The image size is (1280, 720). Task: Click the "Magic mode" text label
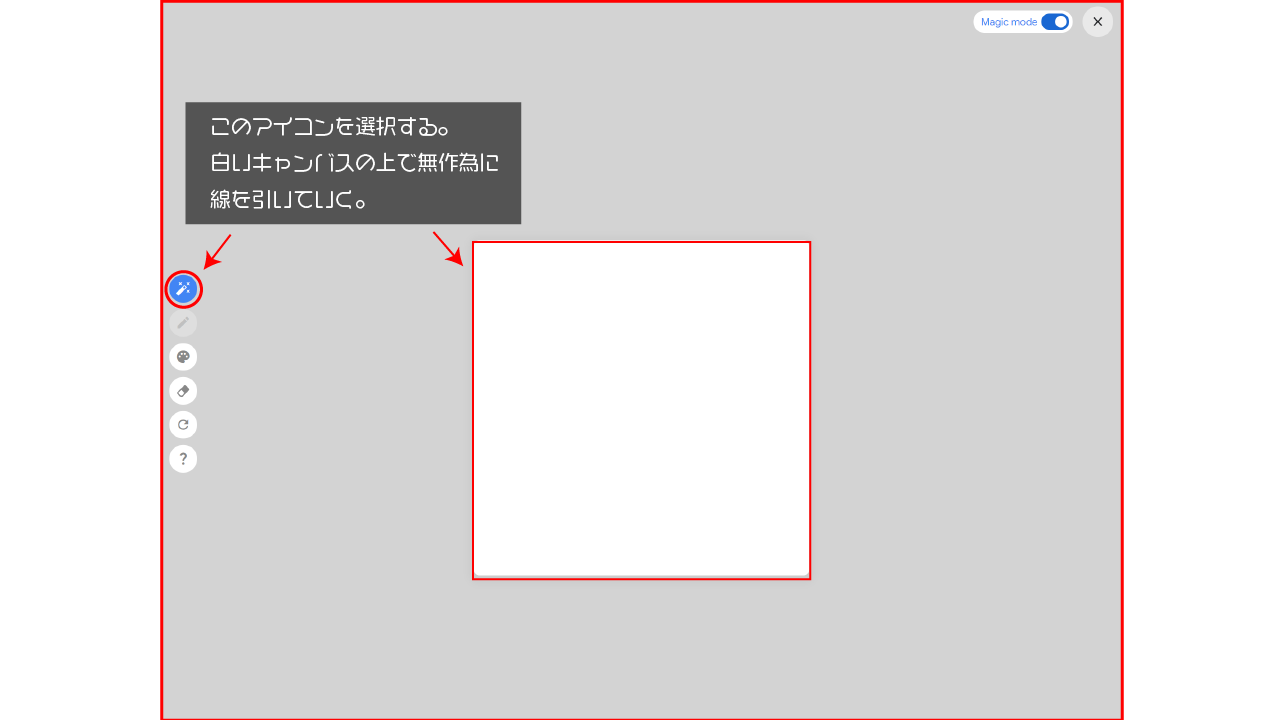[x=1009, y=22]
